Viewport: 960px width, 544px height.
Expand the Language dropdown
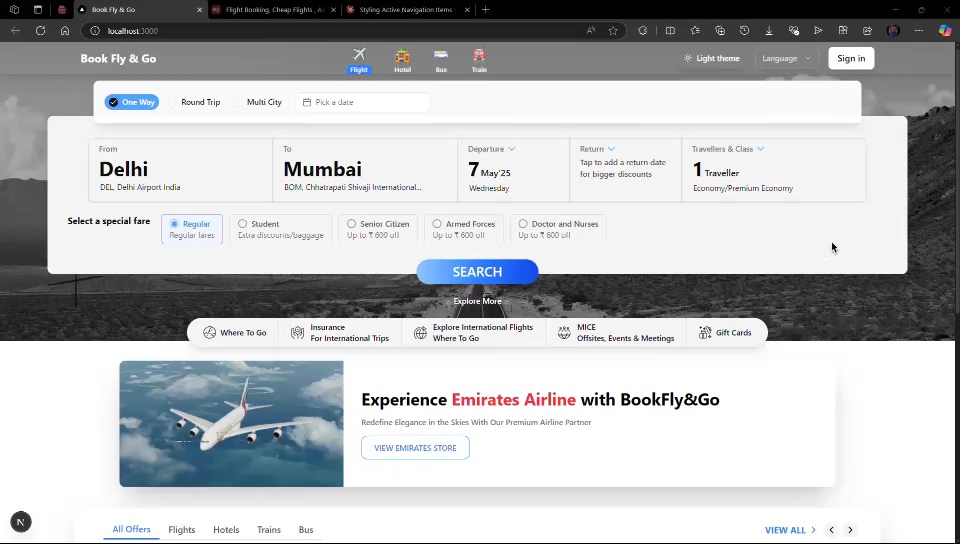tap(786, 58)
